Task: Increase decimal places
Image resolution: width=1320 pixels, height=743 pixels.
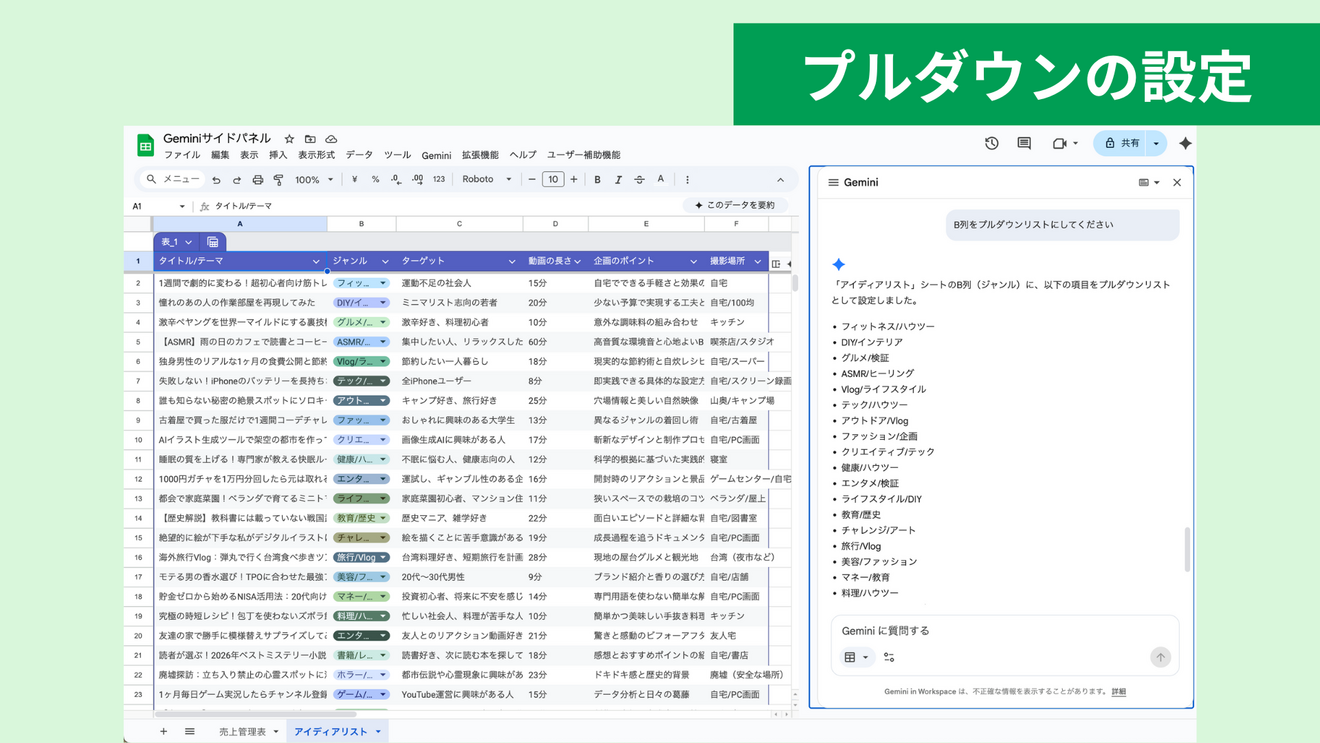Action: coord(417,180)
